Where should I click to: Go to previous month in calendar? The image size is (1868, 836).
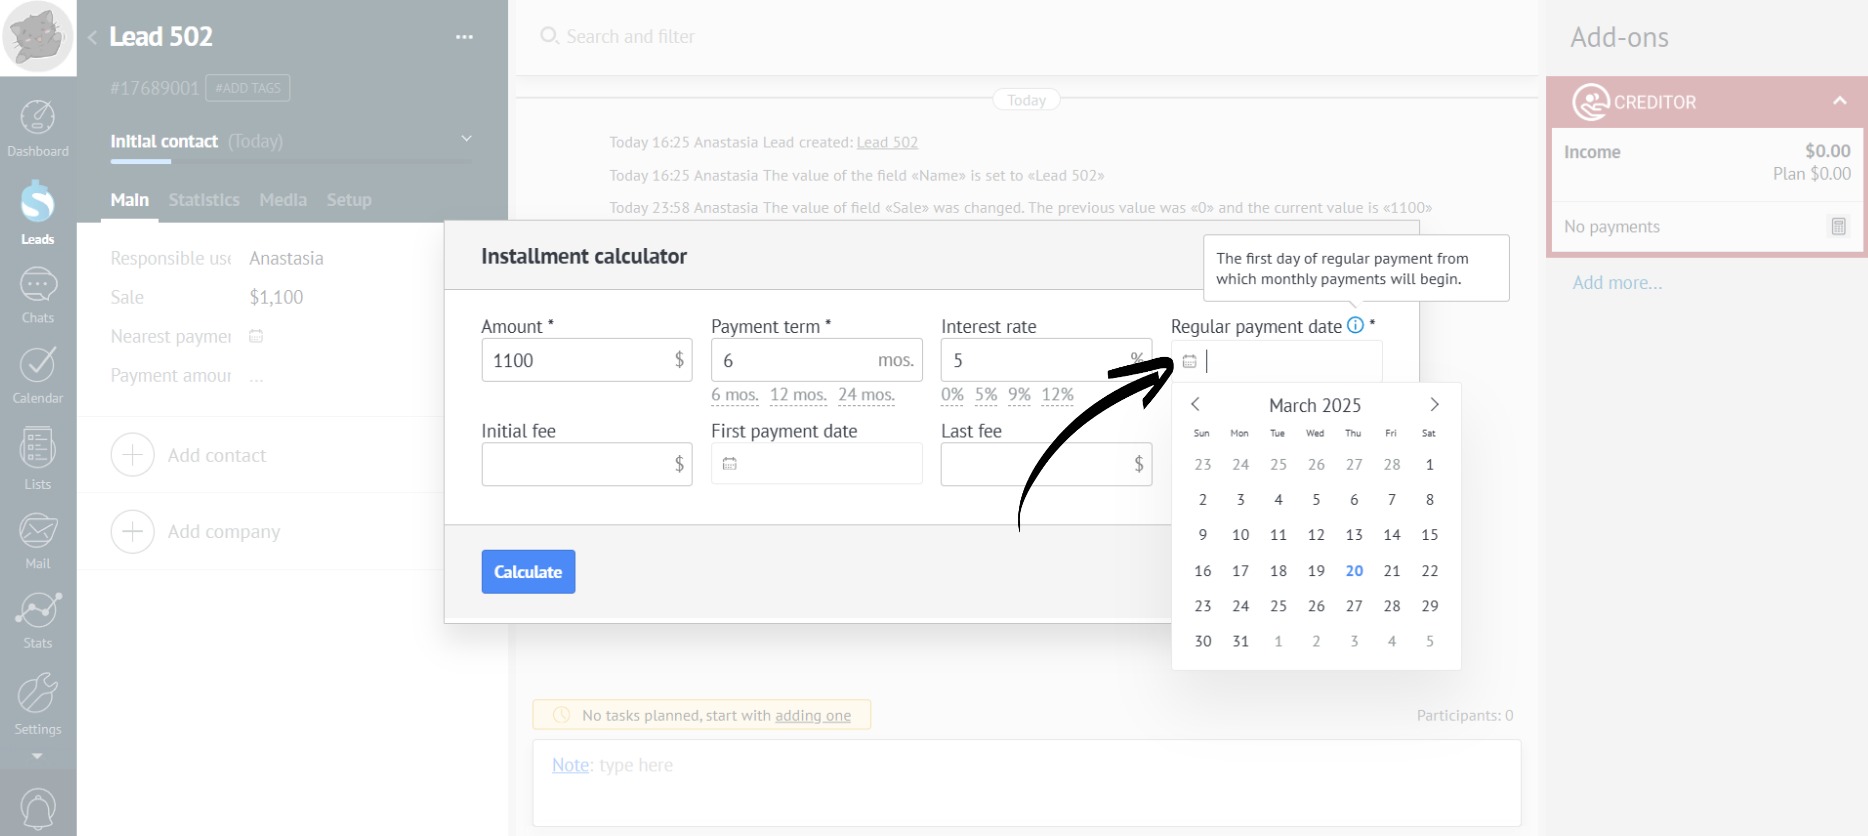click(1195, 405)
